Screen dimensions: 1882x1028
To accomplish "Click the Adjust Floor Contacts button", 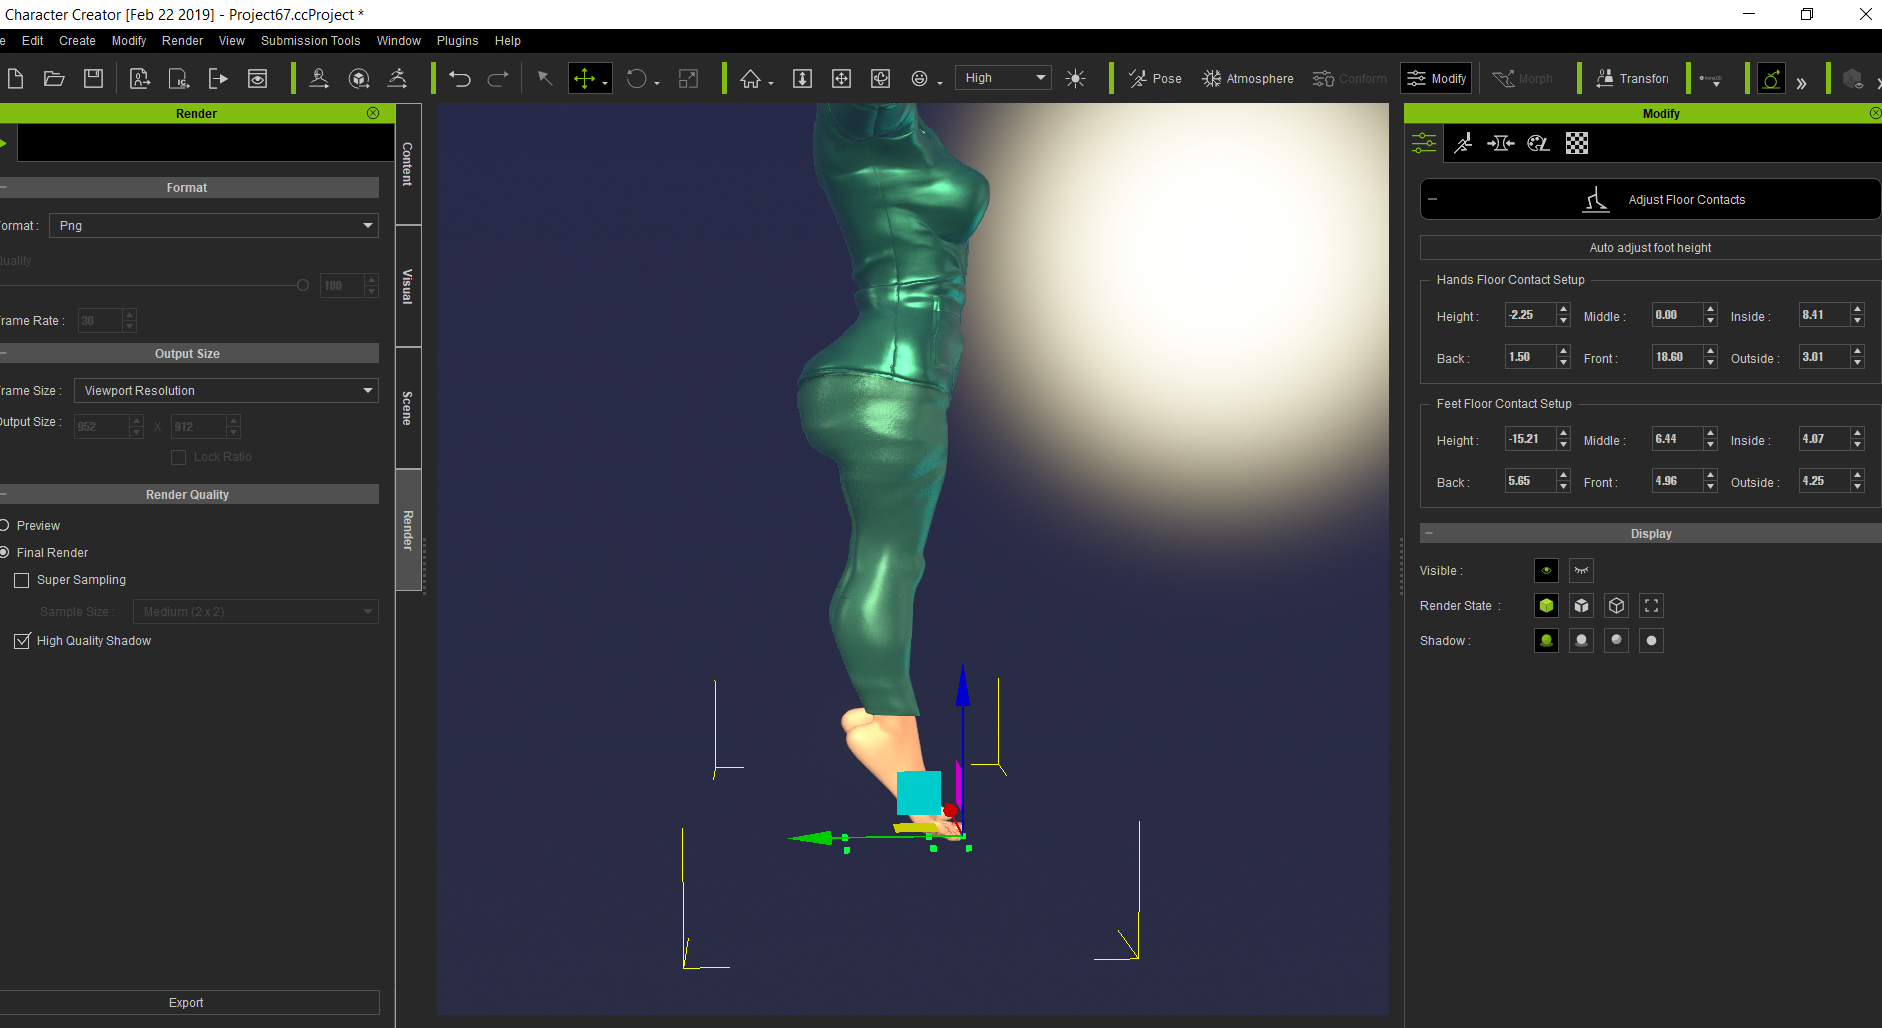I will 1650,199.
